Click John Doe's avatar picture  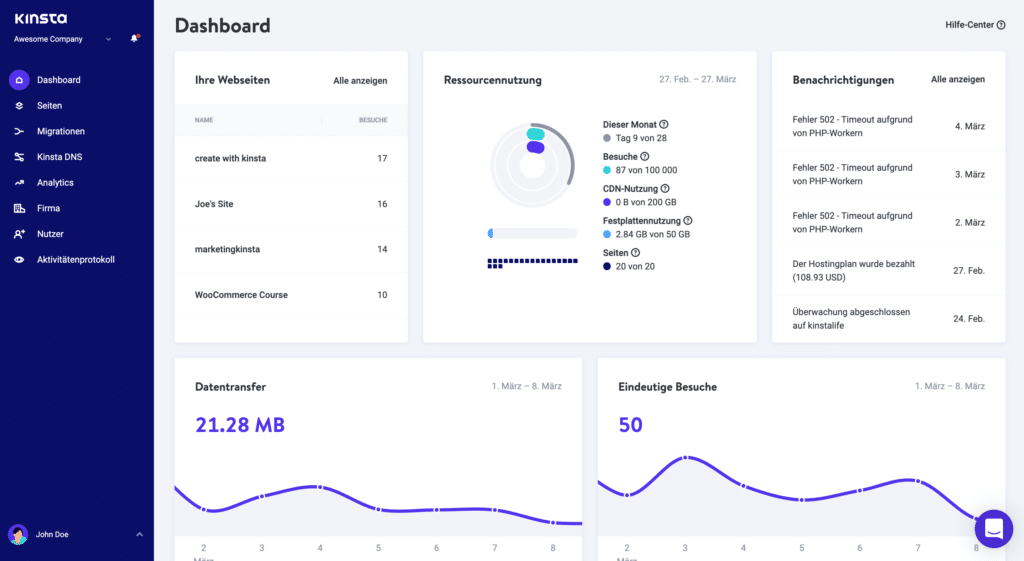tap(18, 535)
